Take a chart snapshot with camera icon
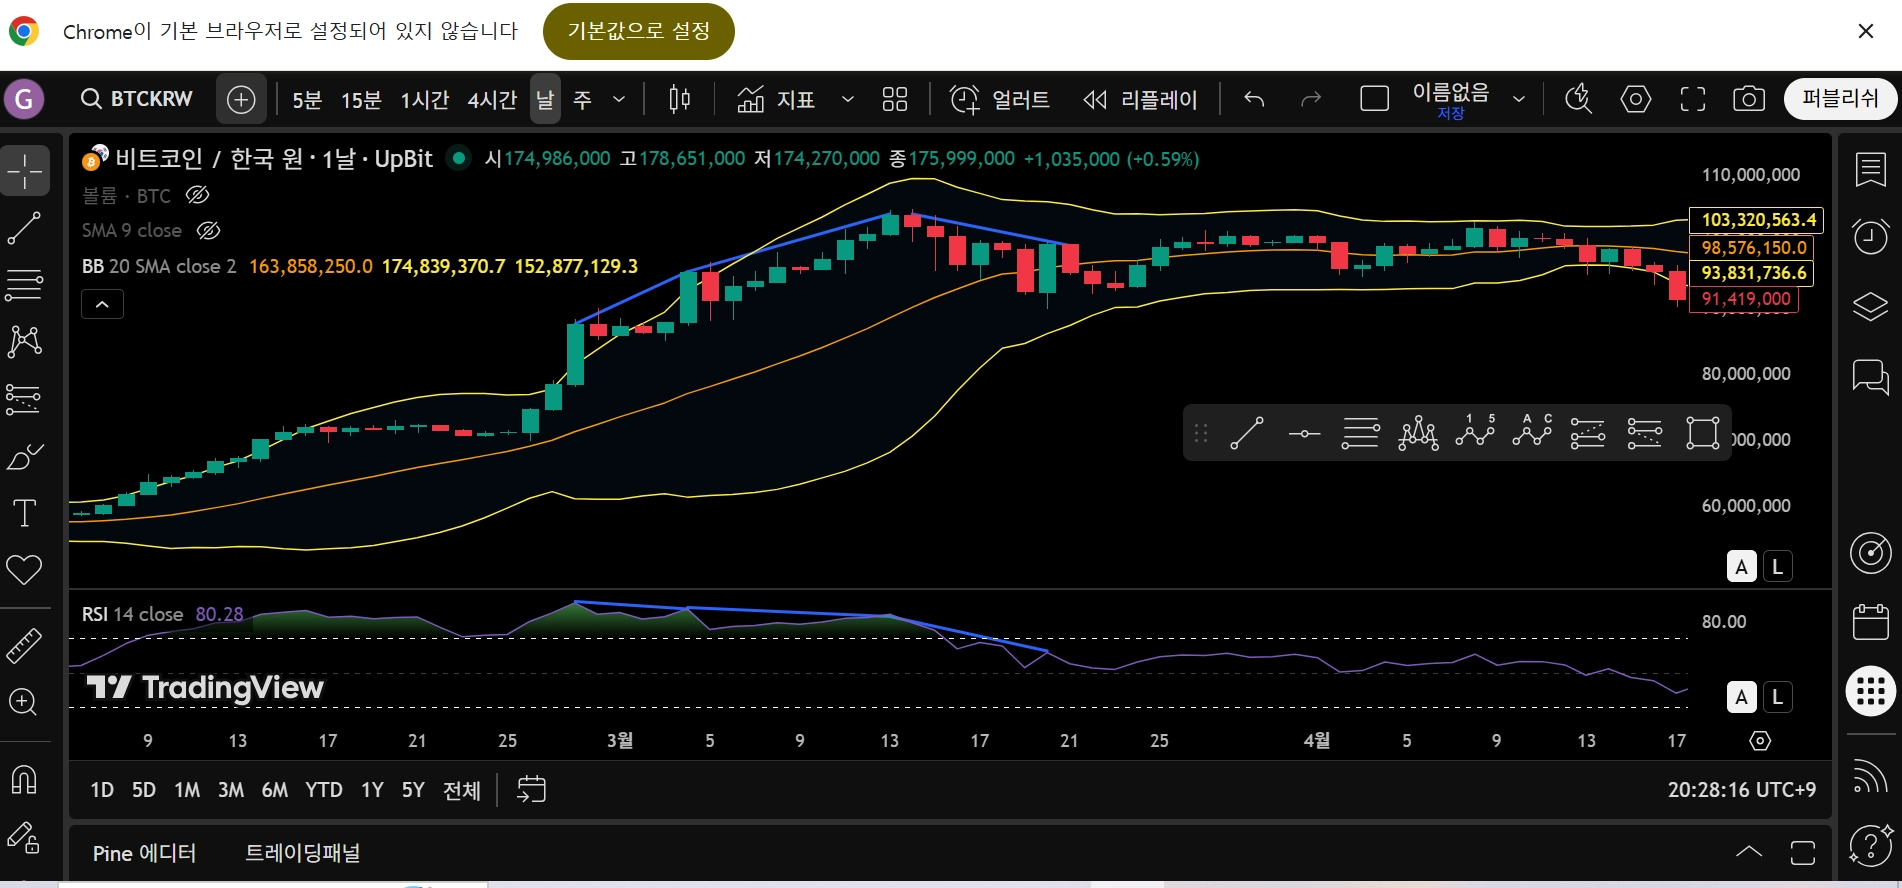1902x888 pixels. pyautogui.click(x=1748, y=99)
